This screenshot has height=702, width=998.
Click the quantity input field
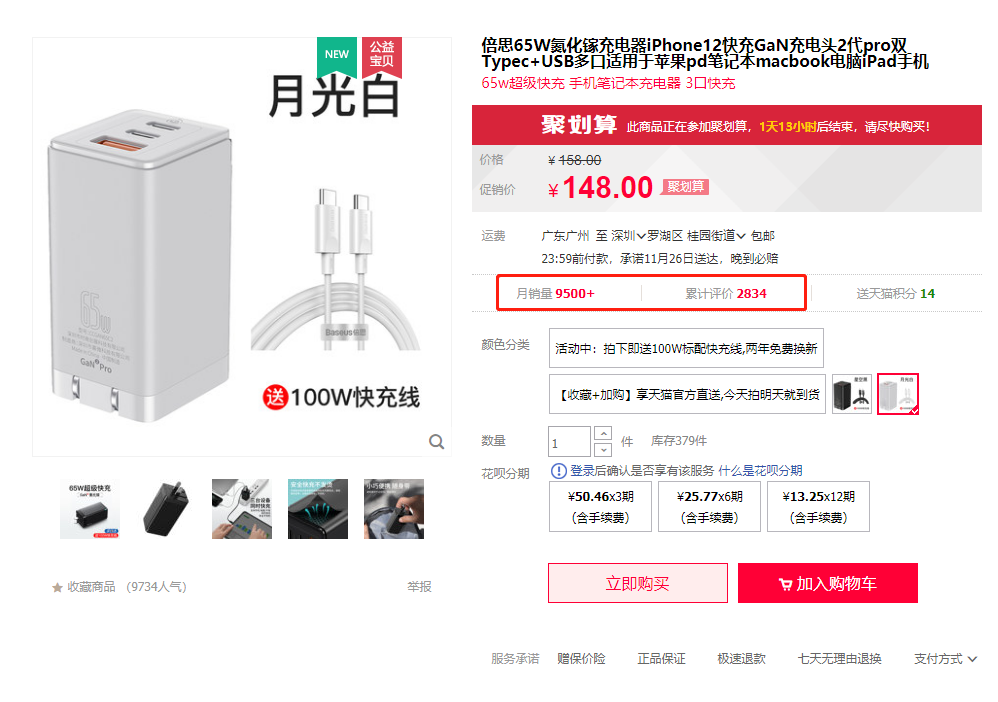point(569,442)
